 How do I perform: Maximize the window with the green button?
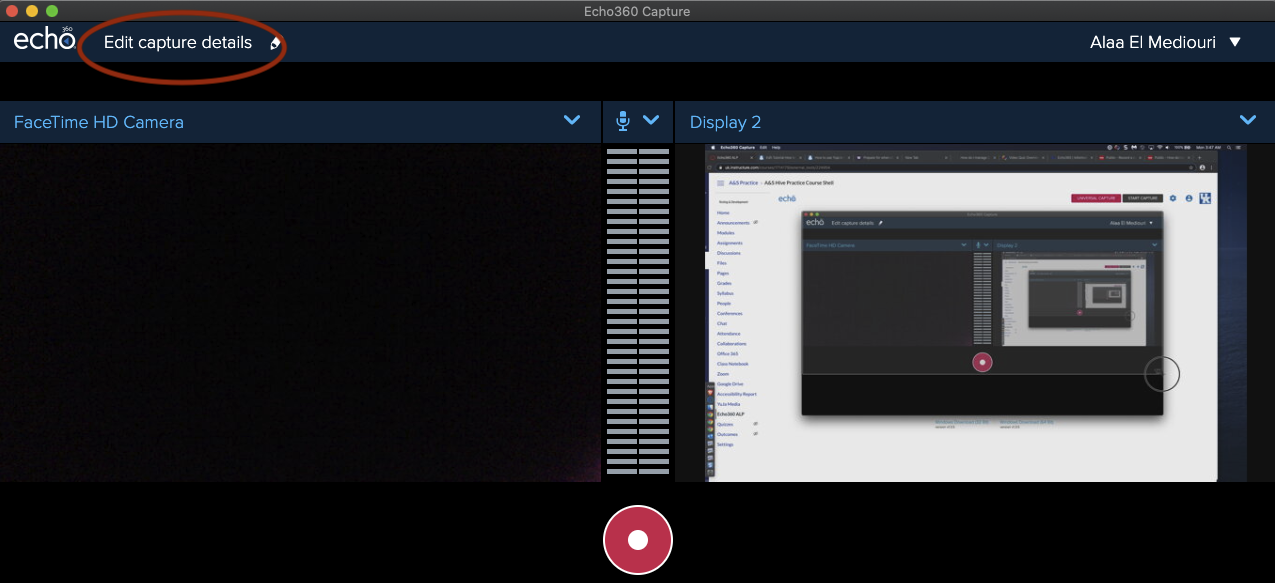(x=52, y=11)
